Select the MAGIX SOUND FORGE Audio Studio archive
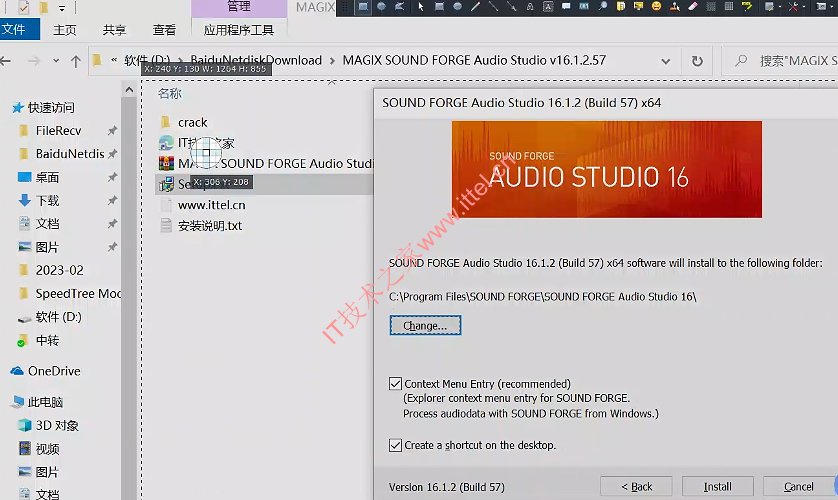Image resolution: width=838 pixels, height=500 pixels. coord(266,163)
